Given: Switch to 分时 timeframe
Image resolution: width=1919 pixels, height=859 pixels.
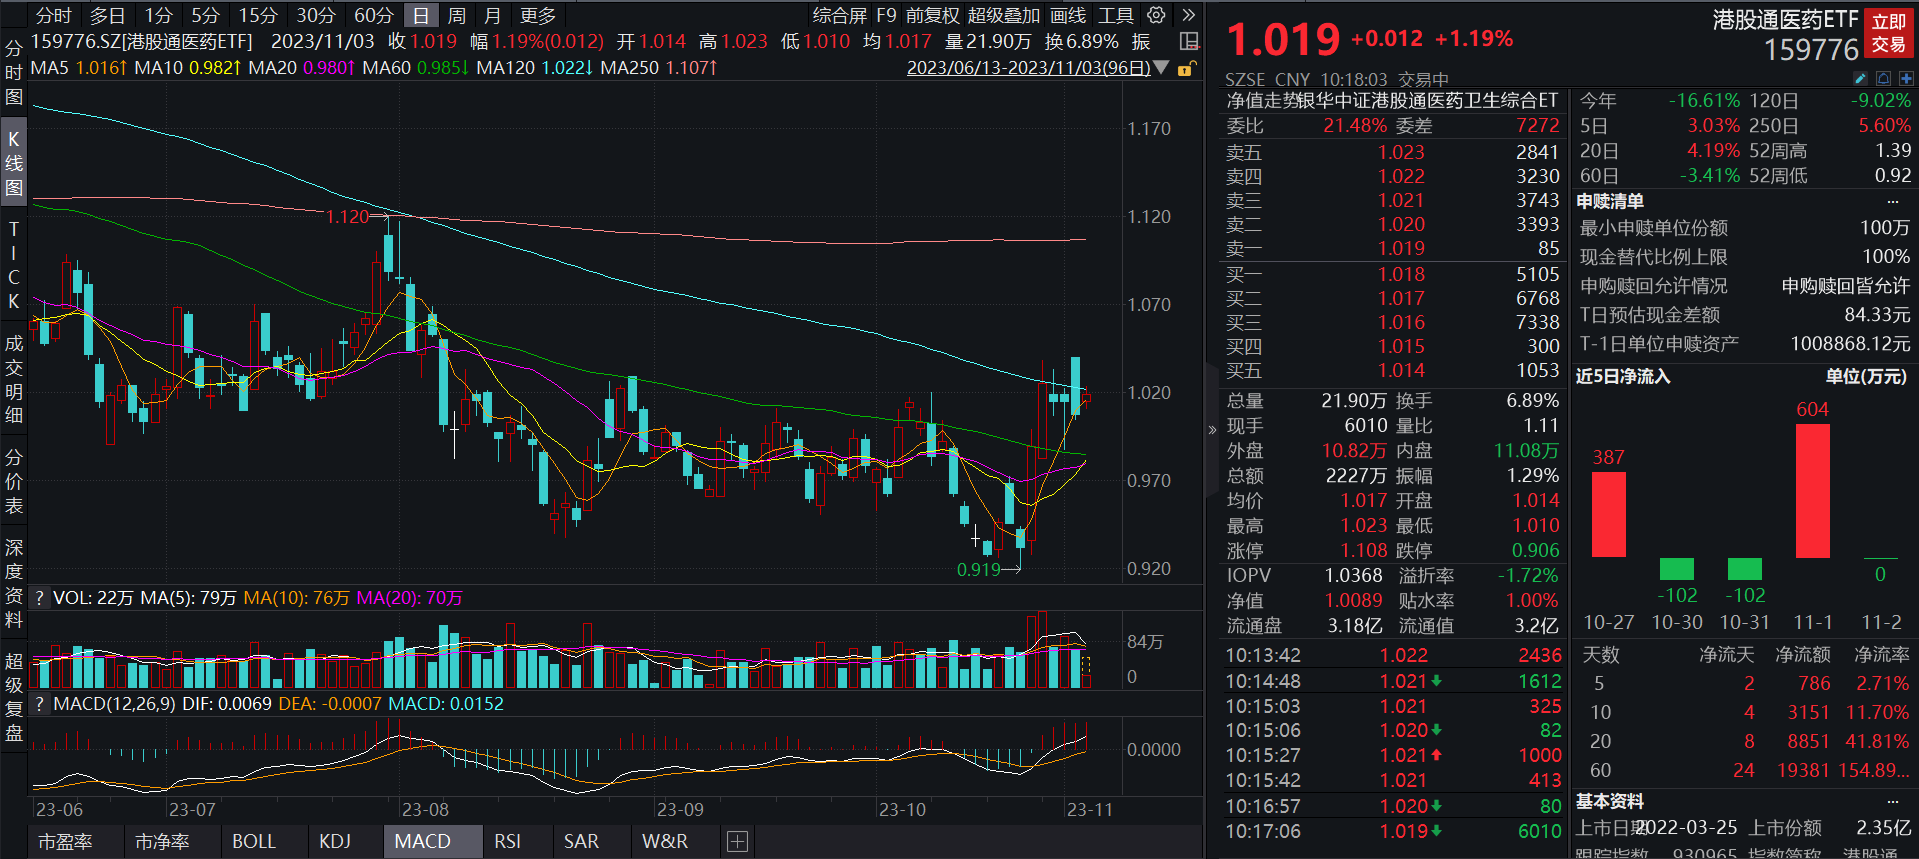Looking at the screenshot, I should point(54,15).
